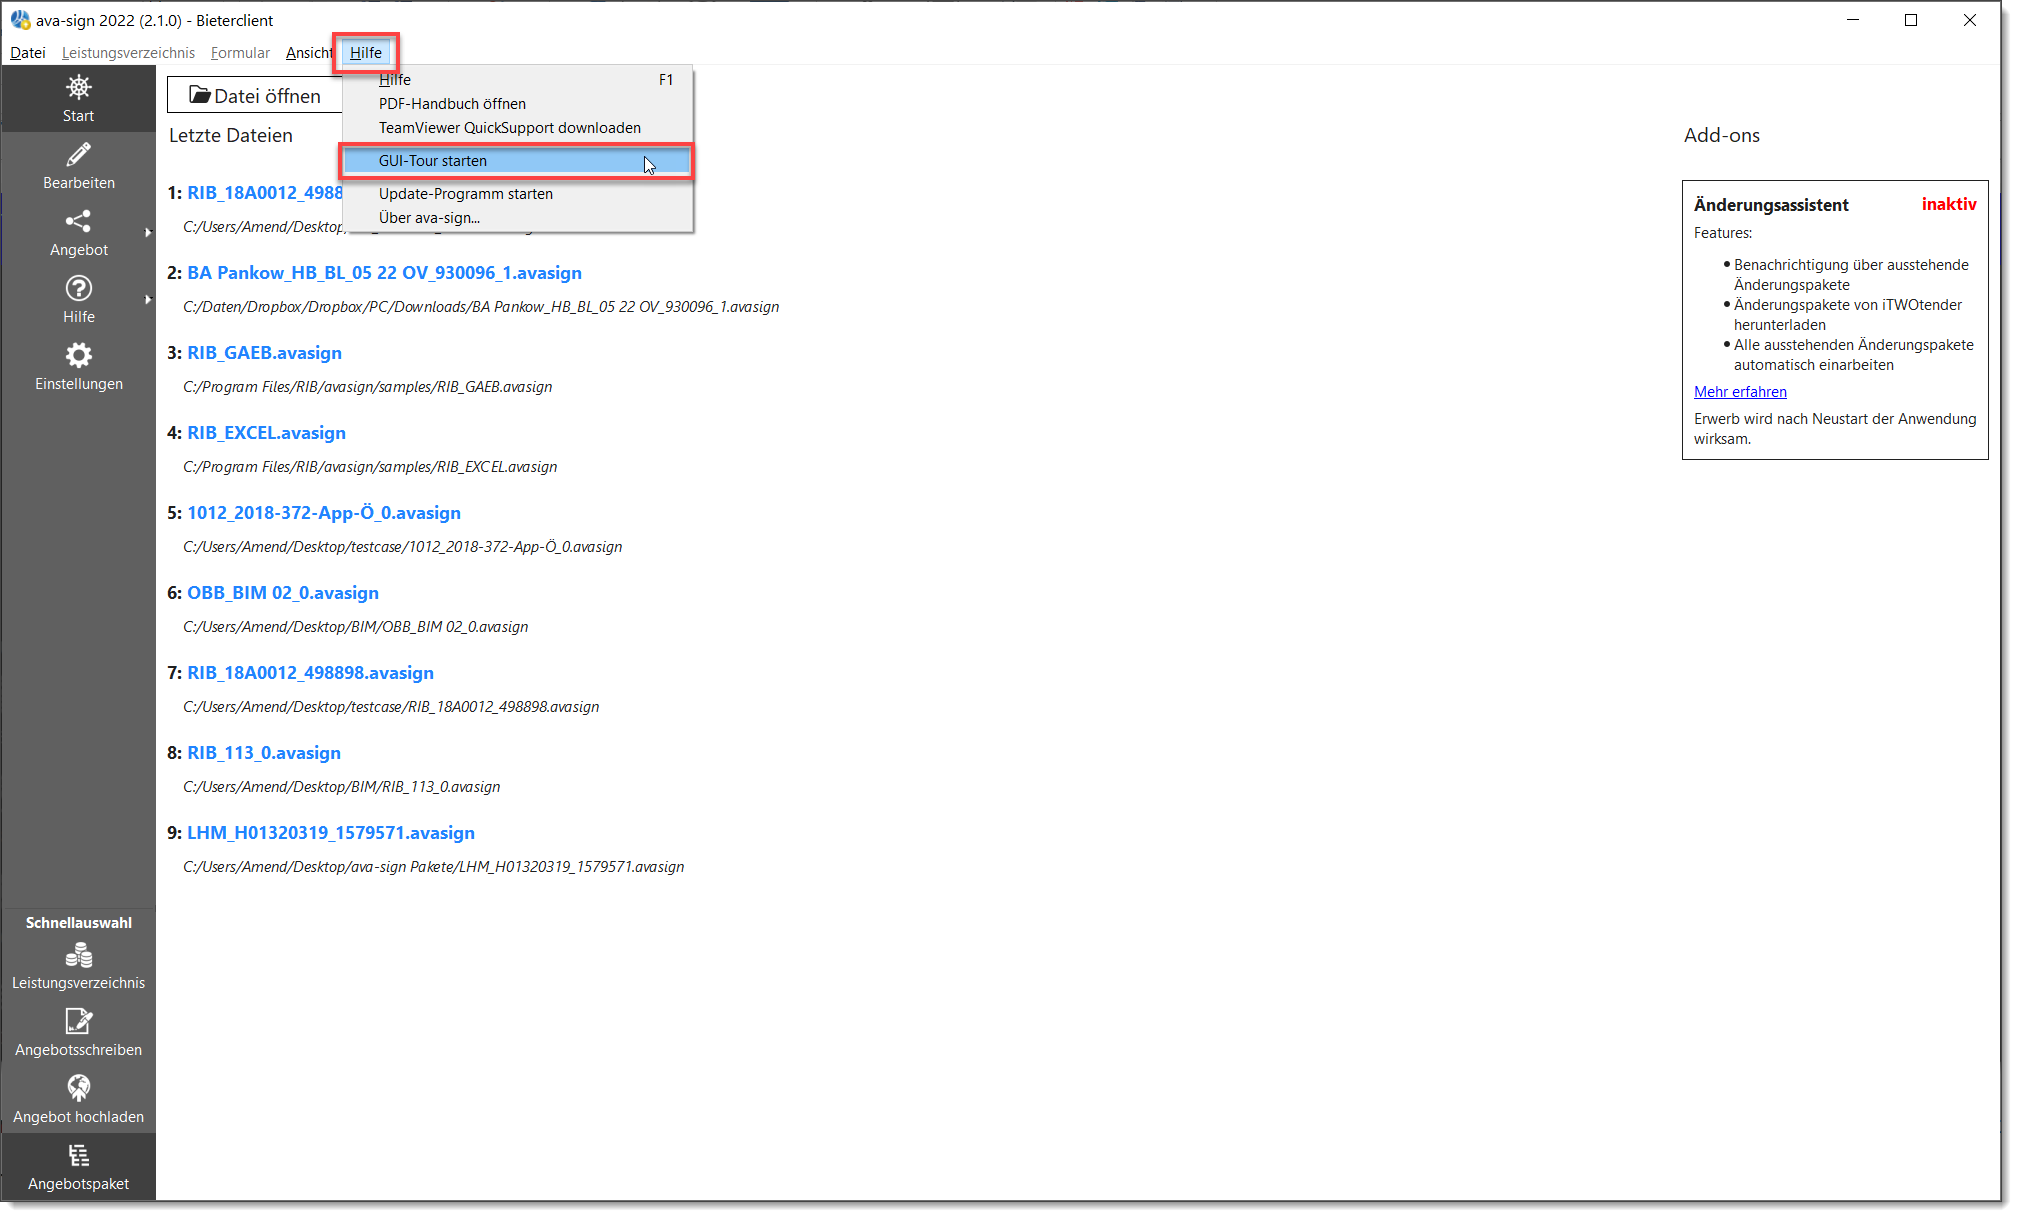Open recent file RIB_18A0012_498898.avasign (entry 7)
Image resolution: width=2017 pixels, height=1217 pixels.
[310, 673]
